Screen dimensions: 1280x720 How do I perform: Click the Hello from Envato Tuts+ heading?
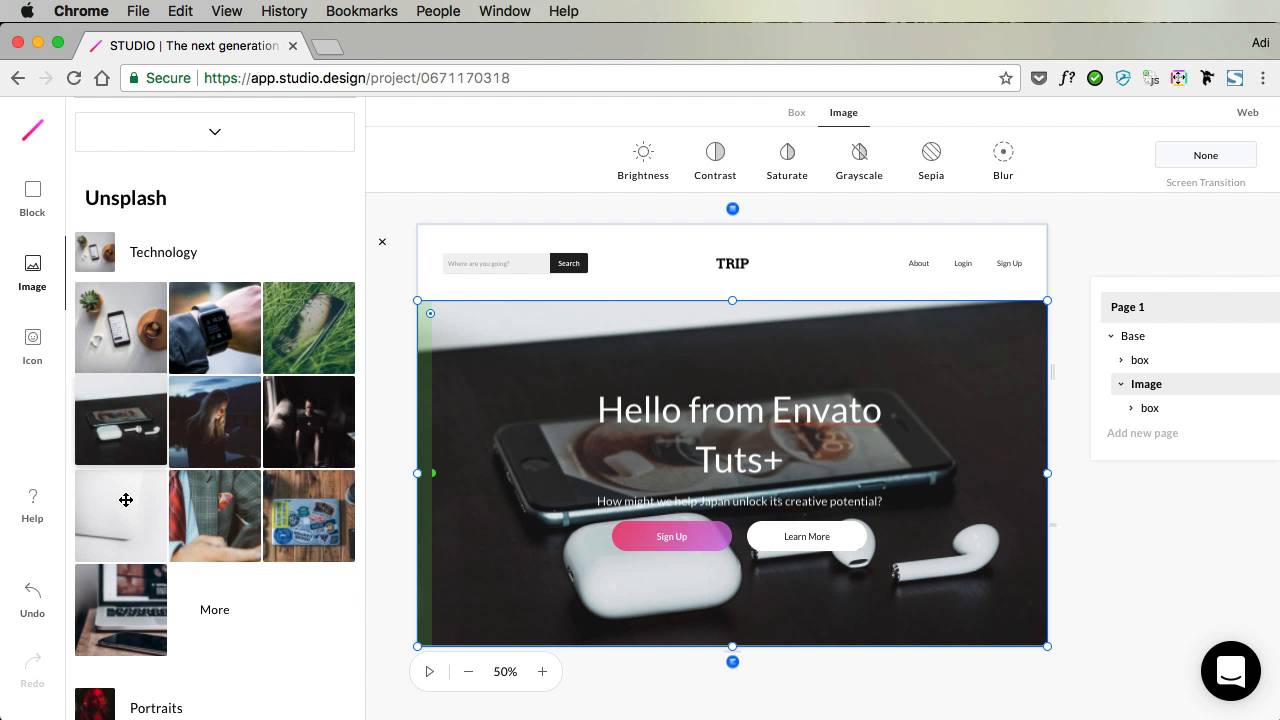[739, 435]
